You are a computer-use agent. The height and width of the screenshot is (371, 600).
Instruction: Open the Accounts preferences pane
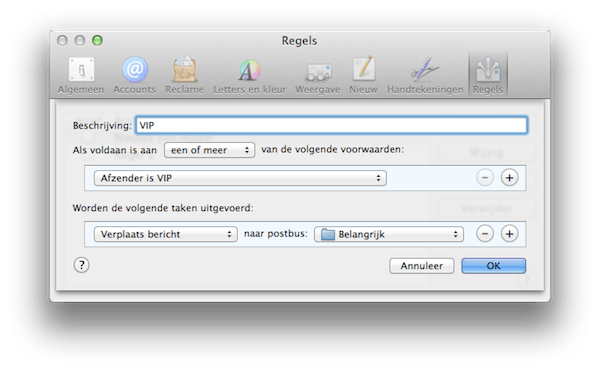pos(134,75)
